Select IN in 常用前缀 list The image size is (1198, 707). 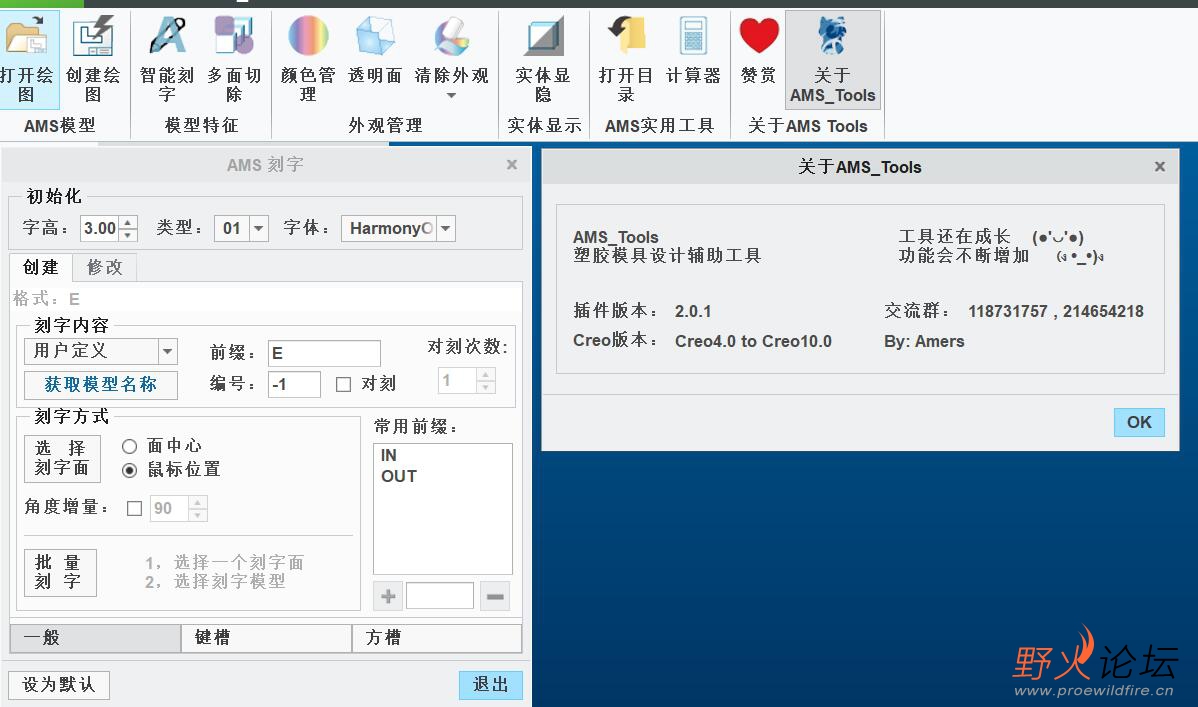click(x=389, y=456)
